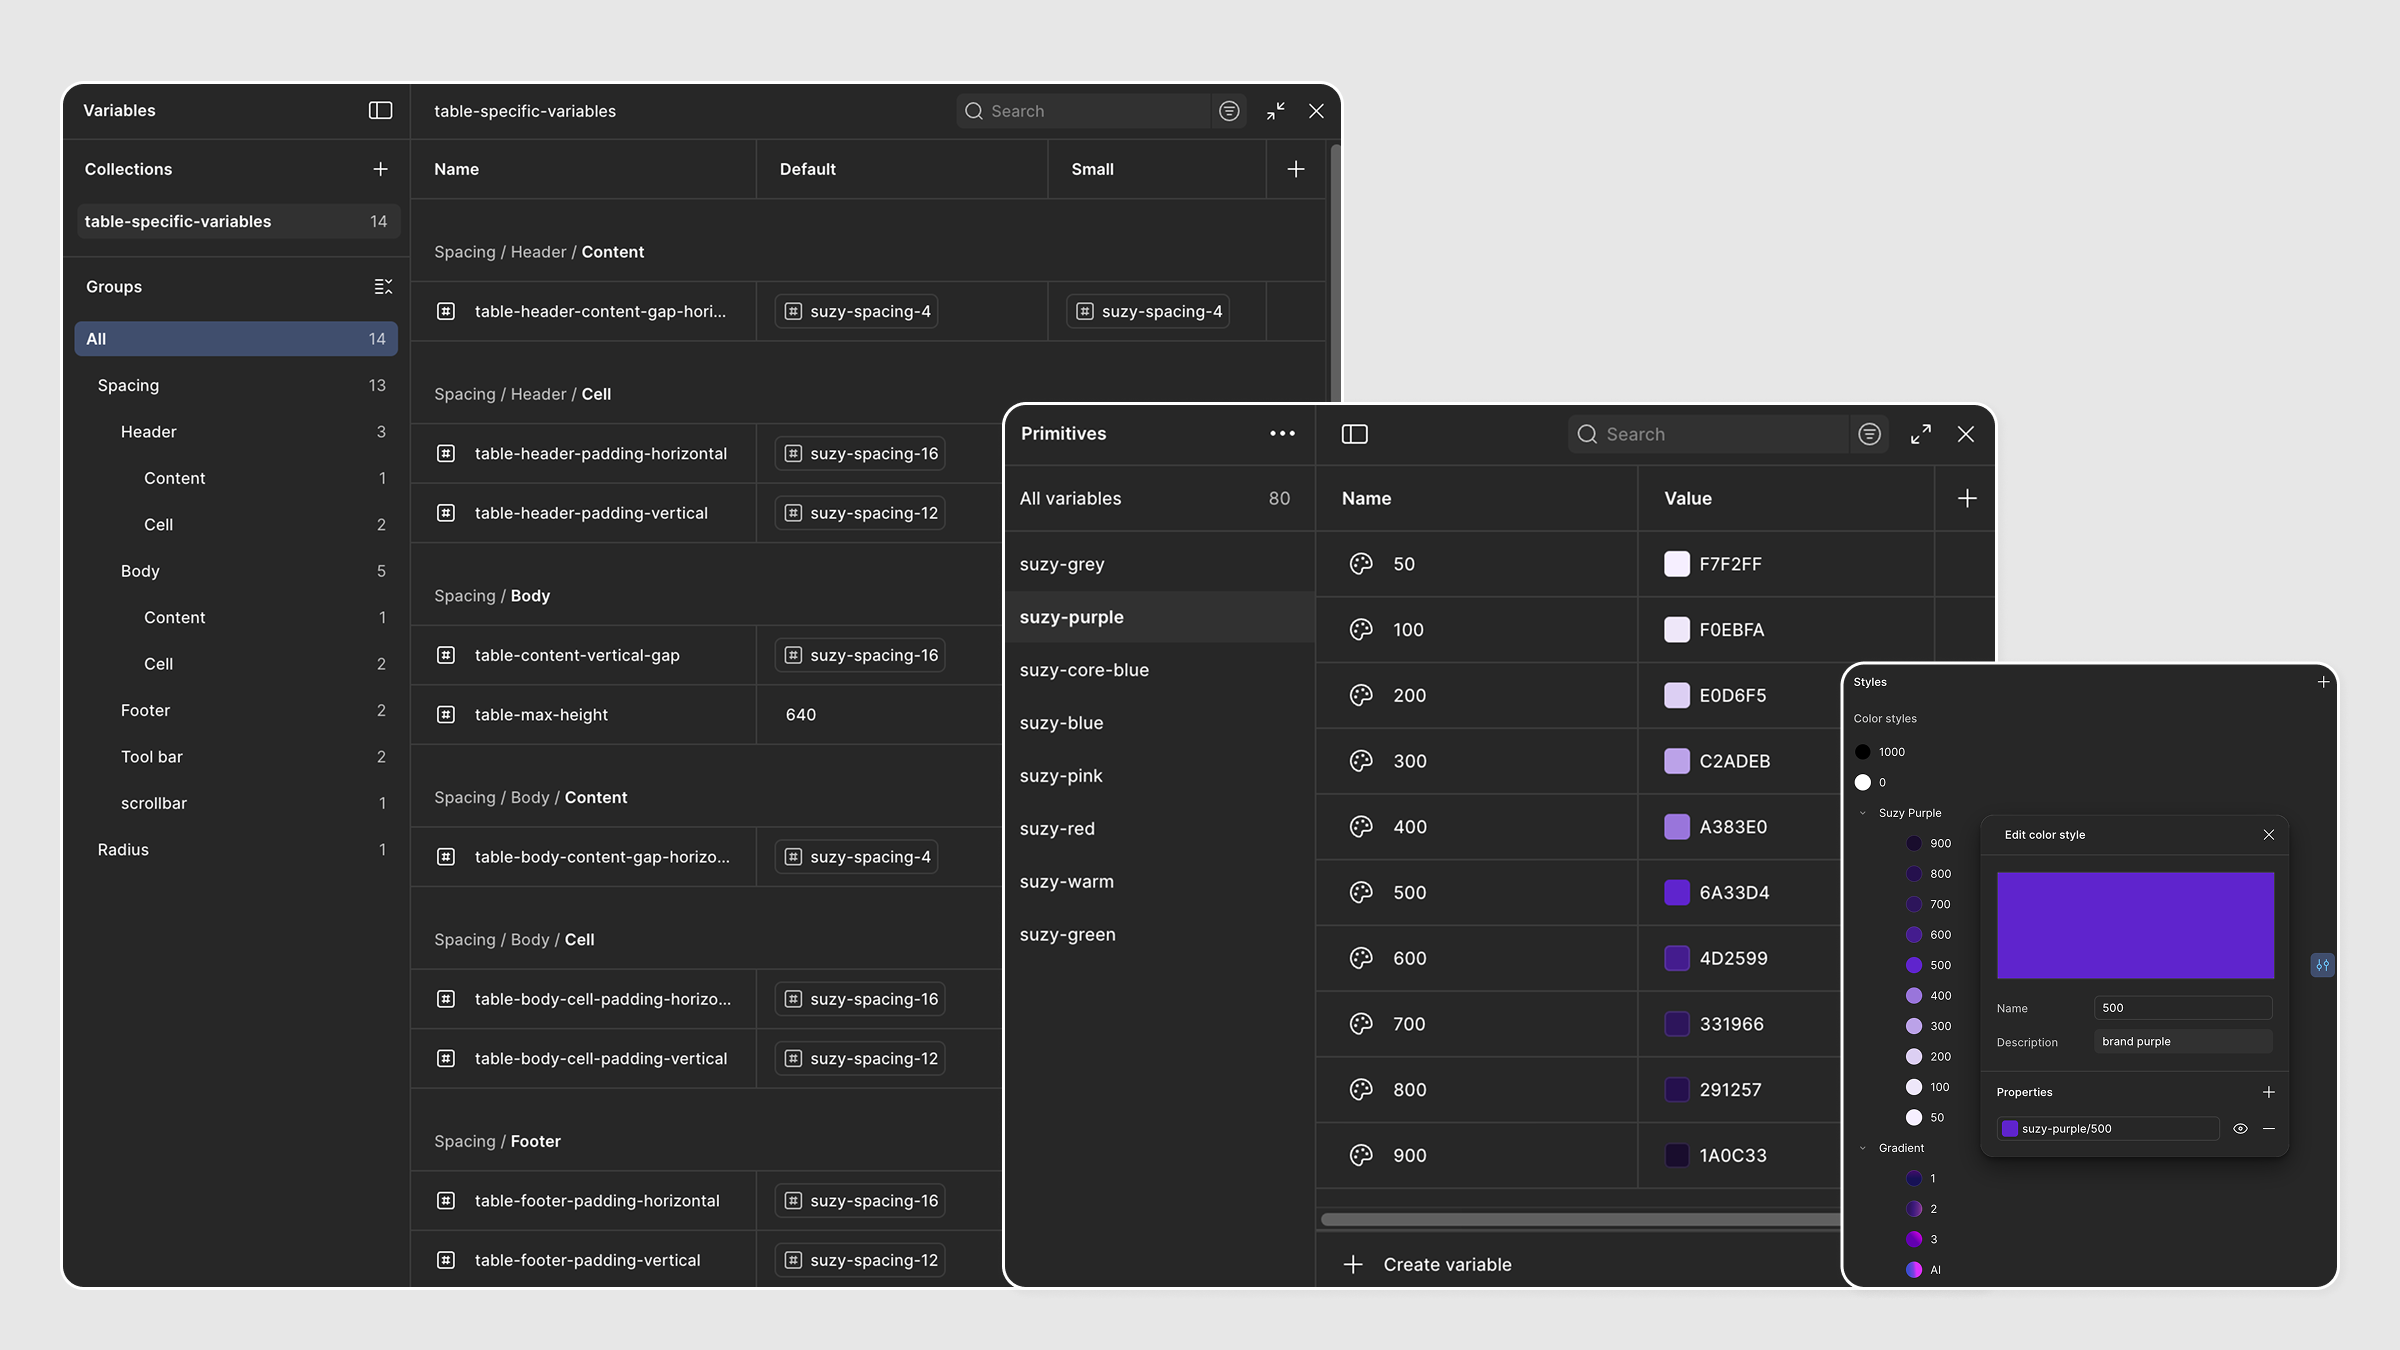Toggle sidebar icon in Variables panel header

pos(380,110)
